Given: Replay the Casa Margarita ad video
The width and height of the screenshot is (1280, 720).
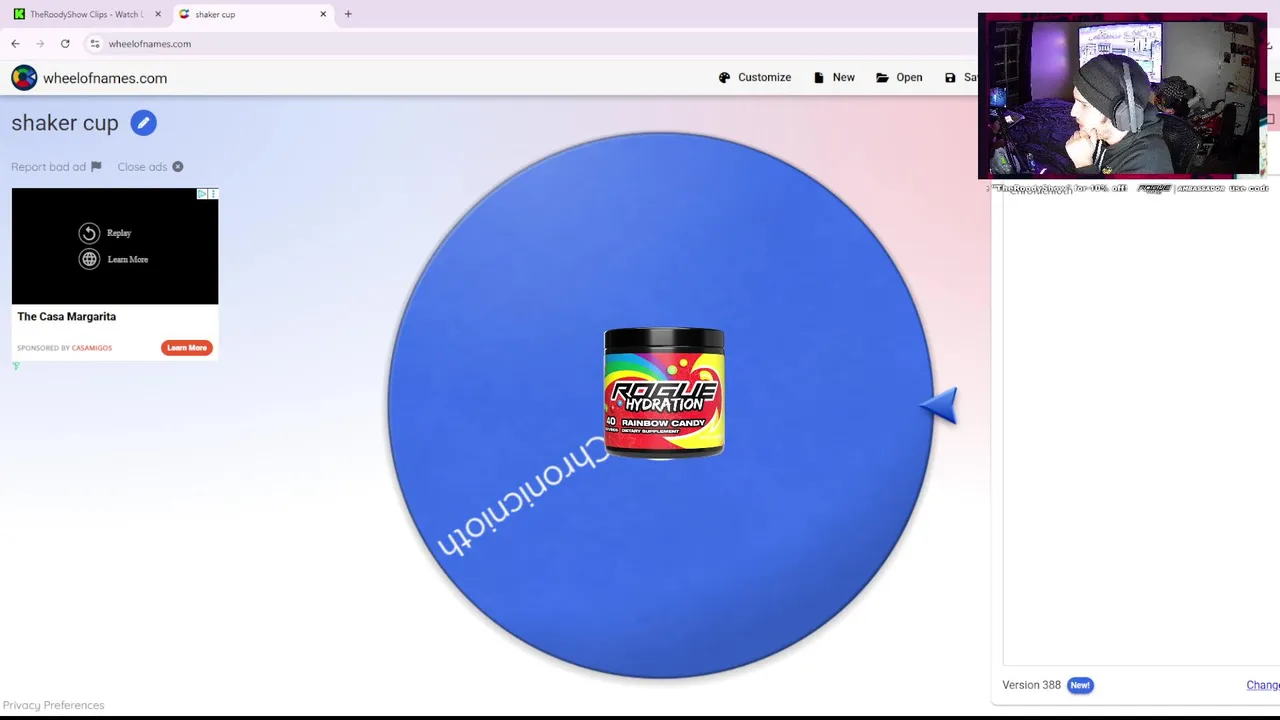Looking at the screenshot, I should (106, 233).
